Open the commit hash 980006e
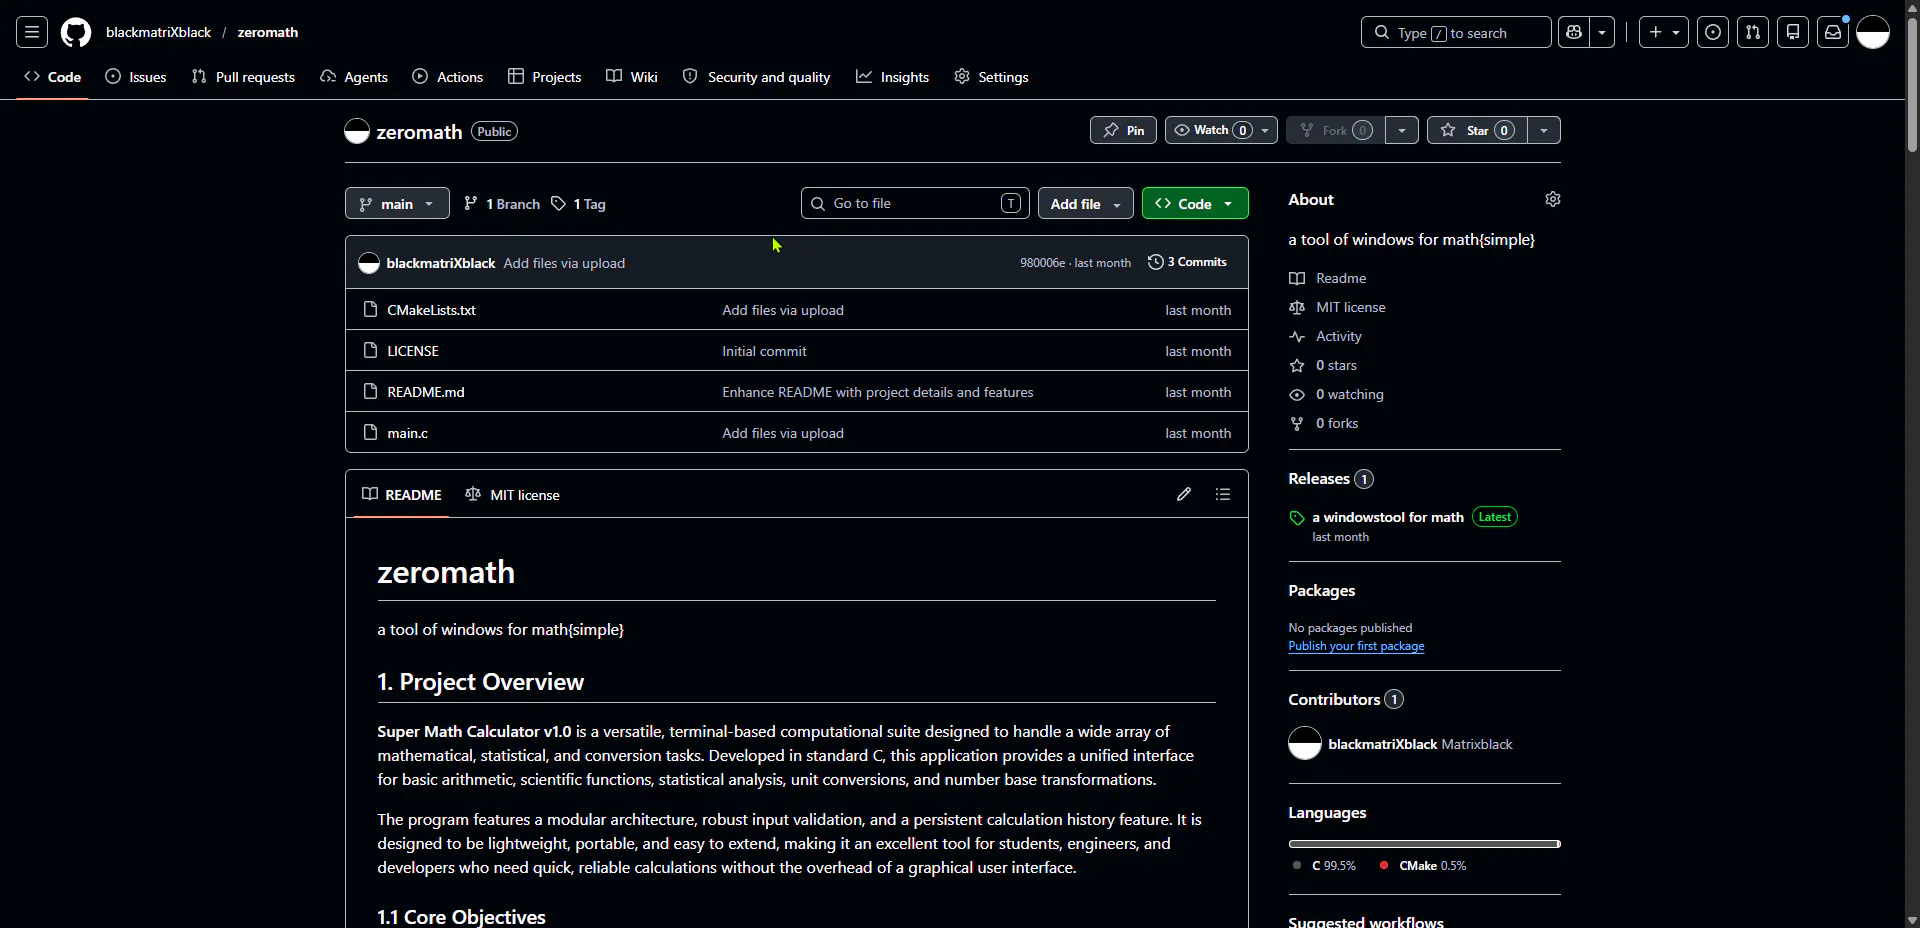 1042,263
